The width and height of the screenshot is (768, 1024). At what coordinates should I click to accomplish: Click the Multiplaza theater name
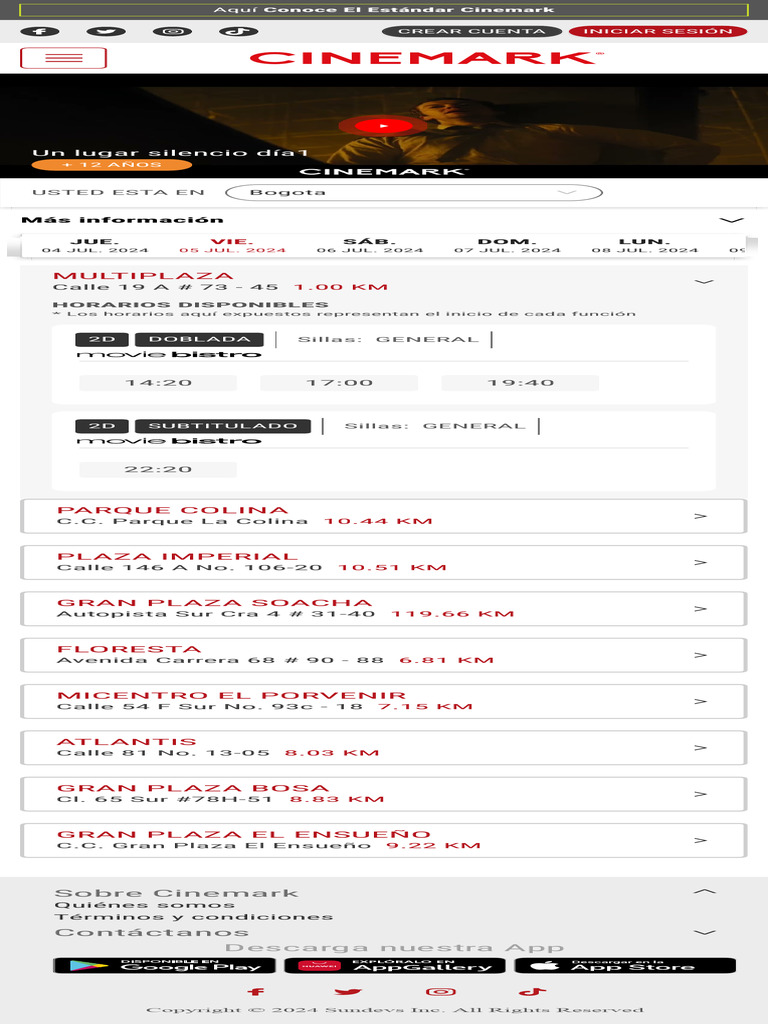point(143,276)
